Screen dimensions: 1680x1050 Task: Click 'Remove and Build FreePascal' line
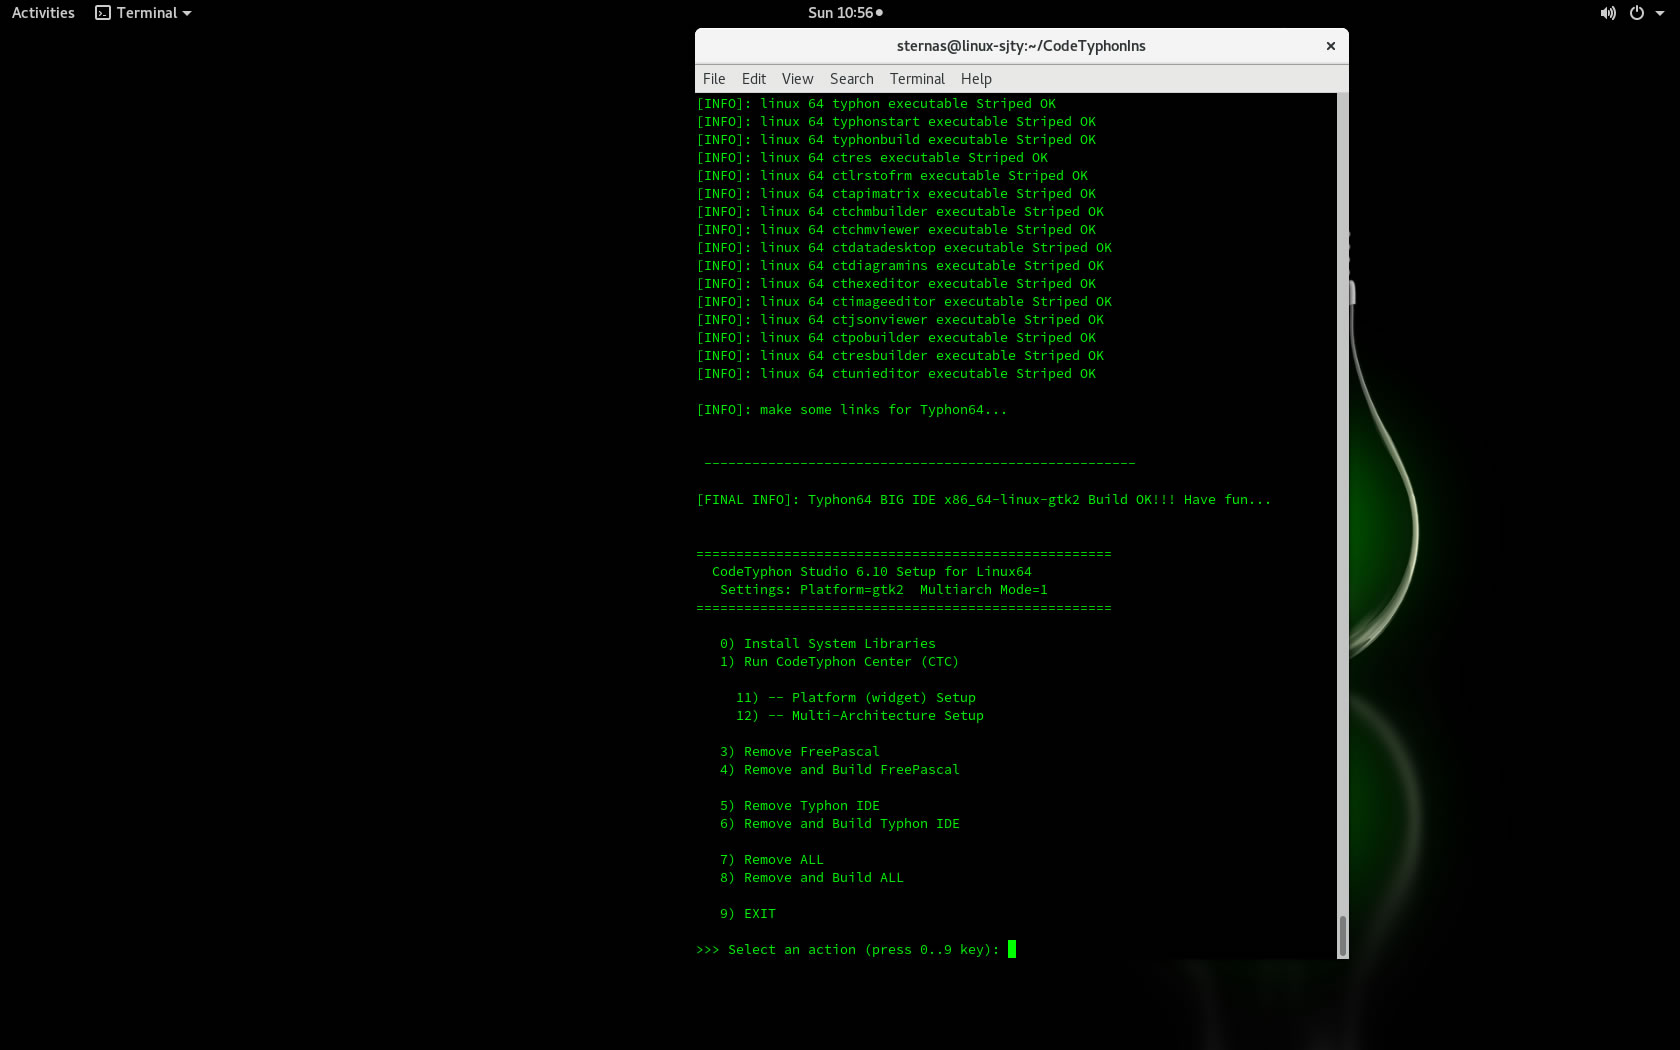click(840, 770)
